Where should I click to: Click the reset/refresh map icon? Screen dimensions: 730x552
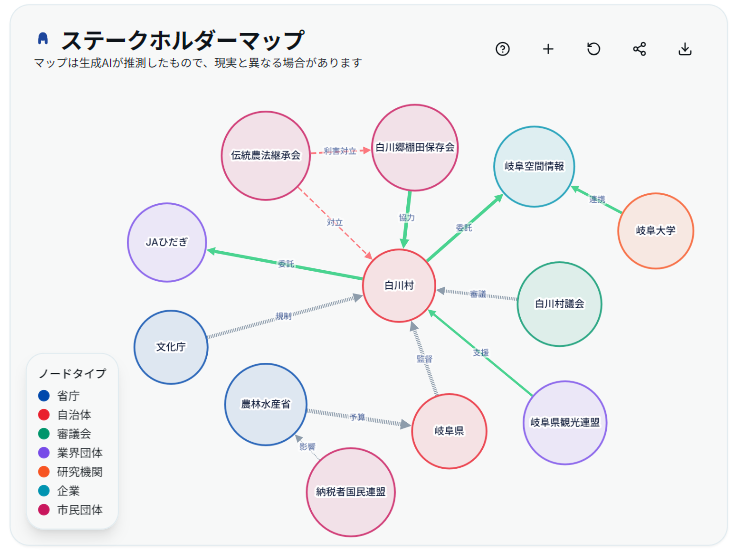point(594,49)
